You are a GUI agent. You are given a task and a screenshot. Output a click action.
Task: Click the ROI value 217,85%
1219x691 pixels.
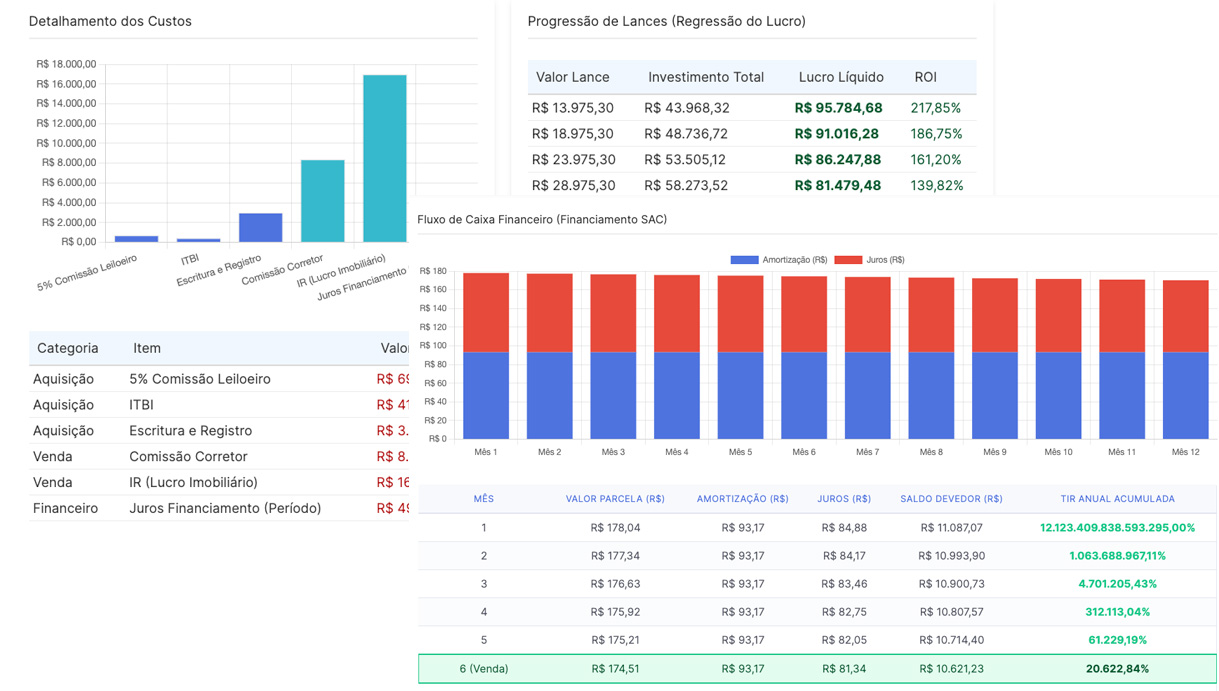(936, 108)
